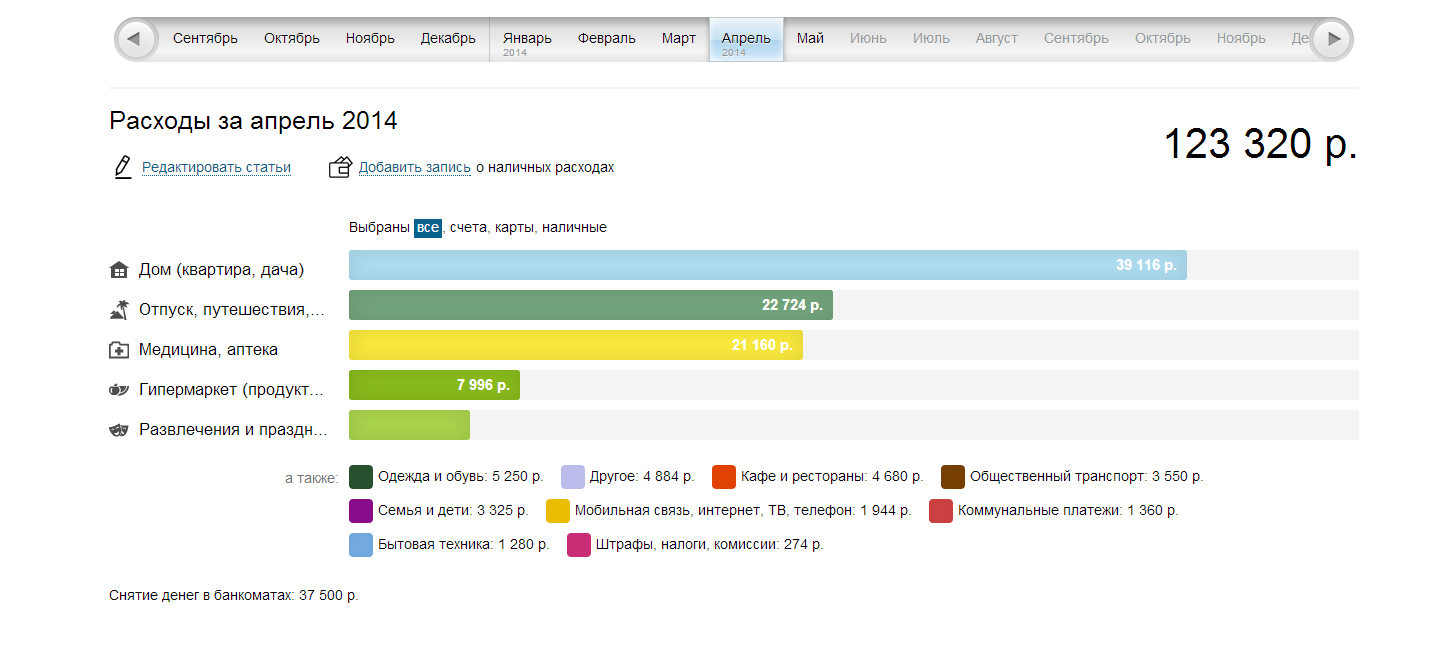
Task: Click 'Бытовая техника: 1 280 р.' text
Action: (x=464, y=545)
